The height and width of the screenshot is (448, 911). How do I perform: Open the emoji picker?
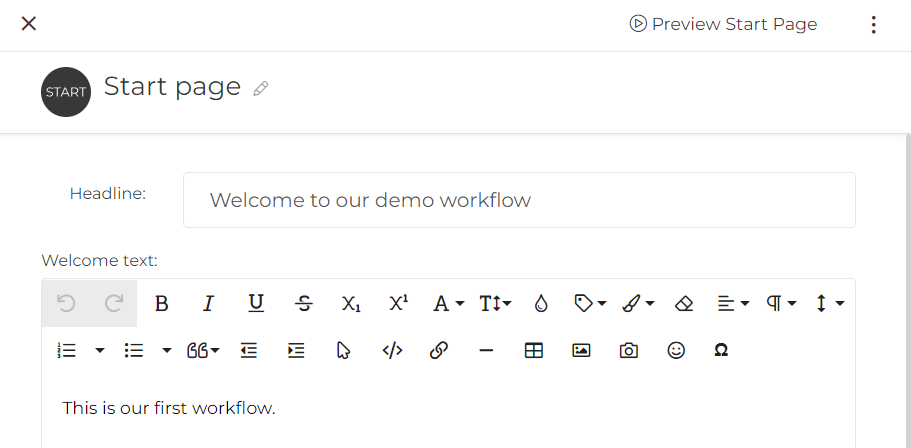point(676,350)
